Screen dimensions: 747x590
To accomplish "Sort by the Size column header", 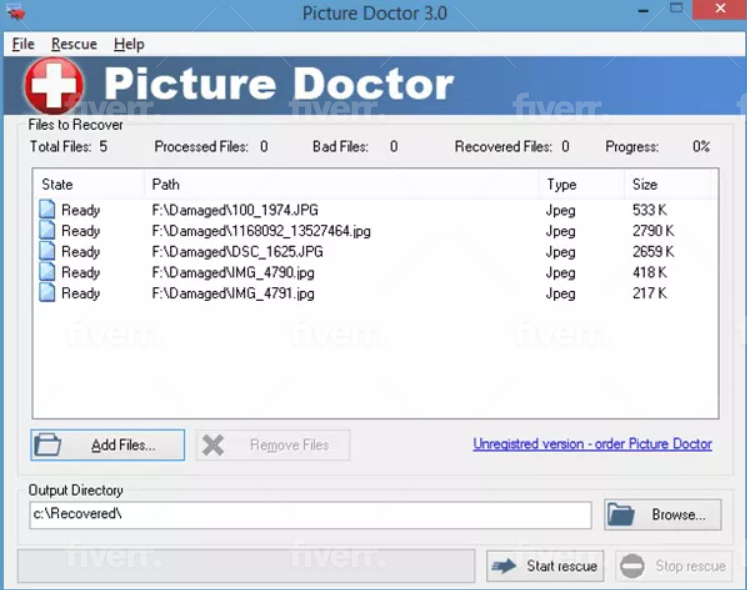I will (667, 184).
